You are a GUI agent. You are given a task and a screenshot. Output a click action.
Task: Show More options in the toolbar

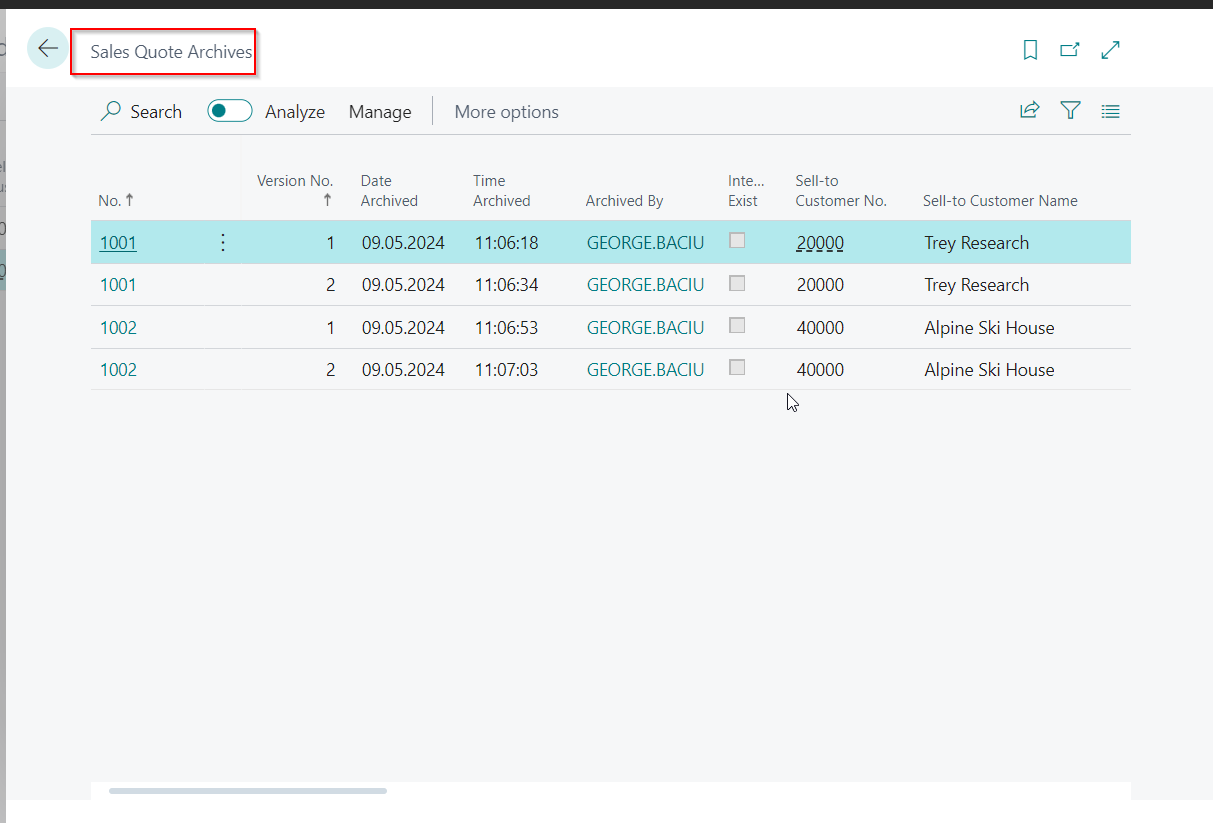pos(506,112)
